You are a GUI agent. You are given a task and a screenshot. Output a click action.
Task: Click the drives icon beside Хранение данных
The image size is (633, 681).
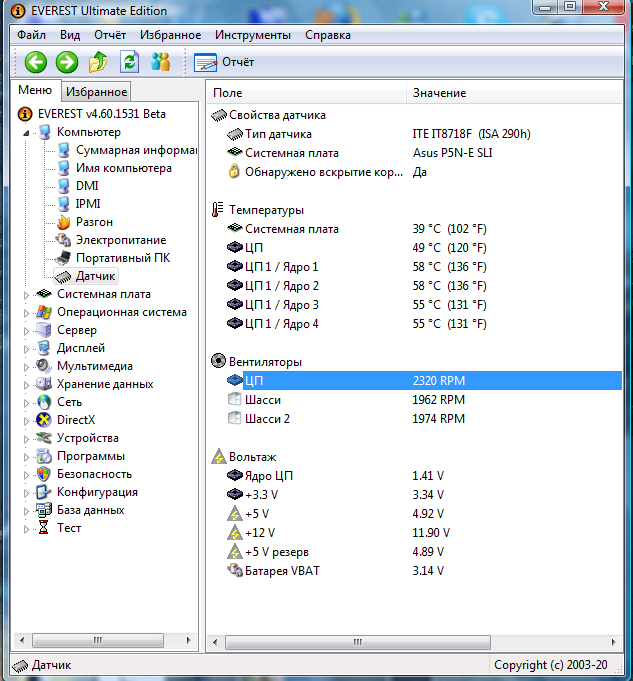click(x=44, y=384)
